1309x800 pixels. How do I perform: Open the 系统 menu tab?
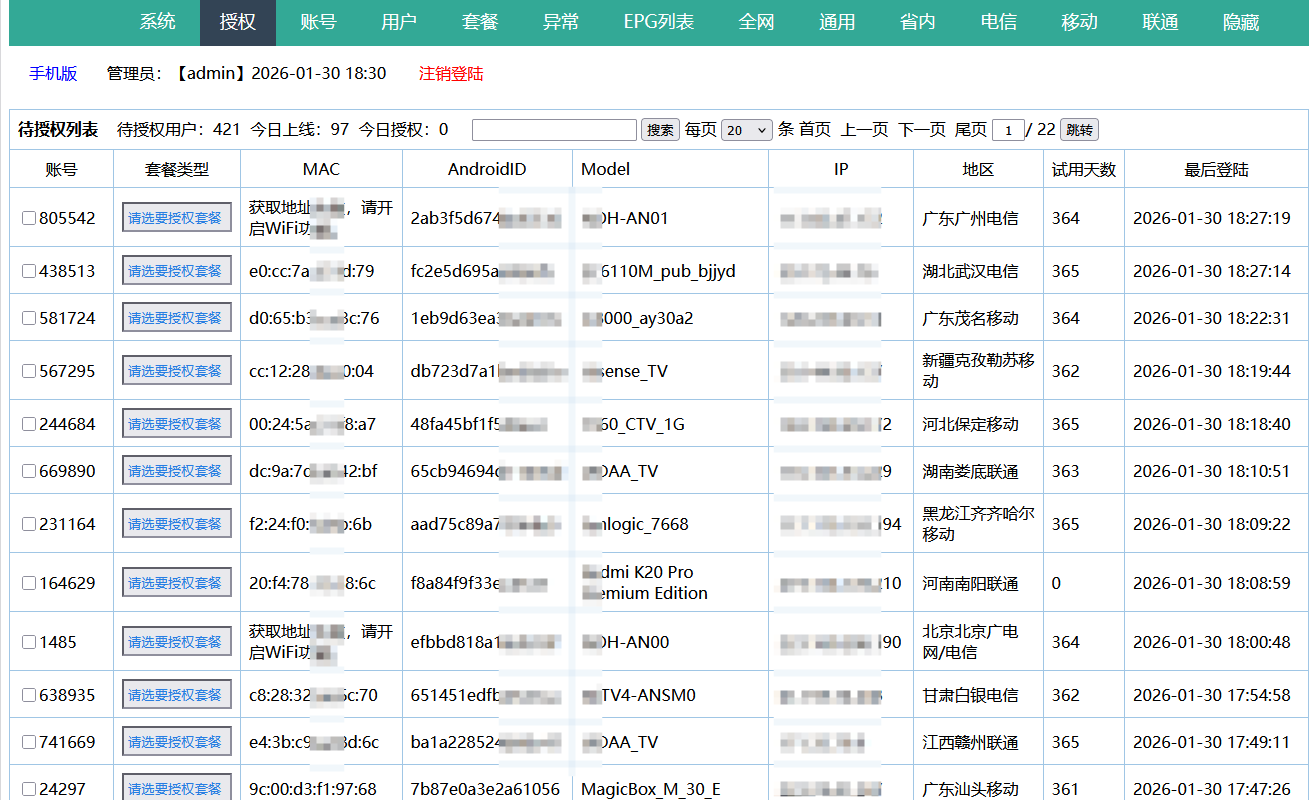click(157, 22)
